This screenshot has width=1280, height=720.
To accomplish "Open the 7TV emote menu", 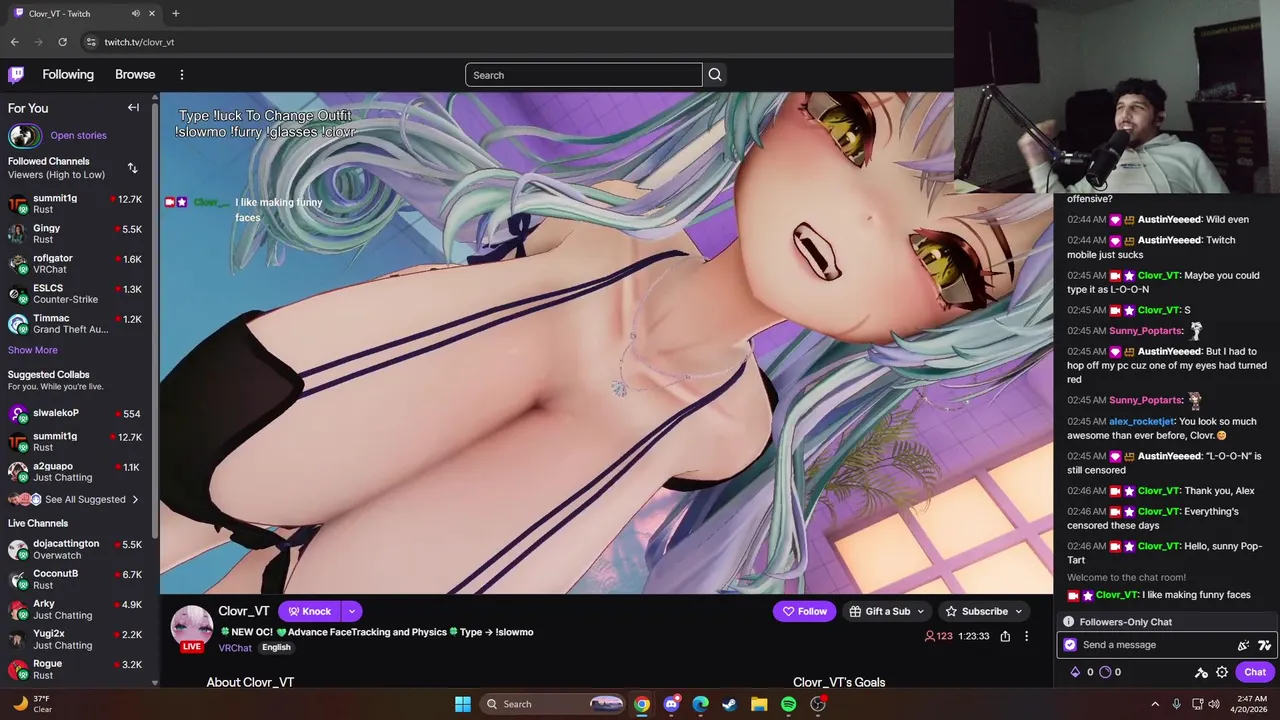I will coord(1264,645).
